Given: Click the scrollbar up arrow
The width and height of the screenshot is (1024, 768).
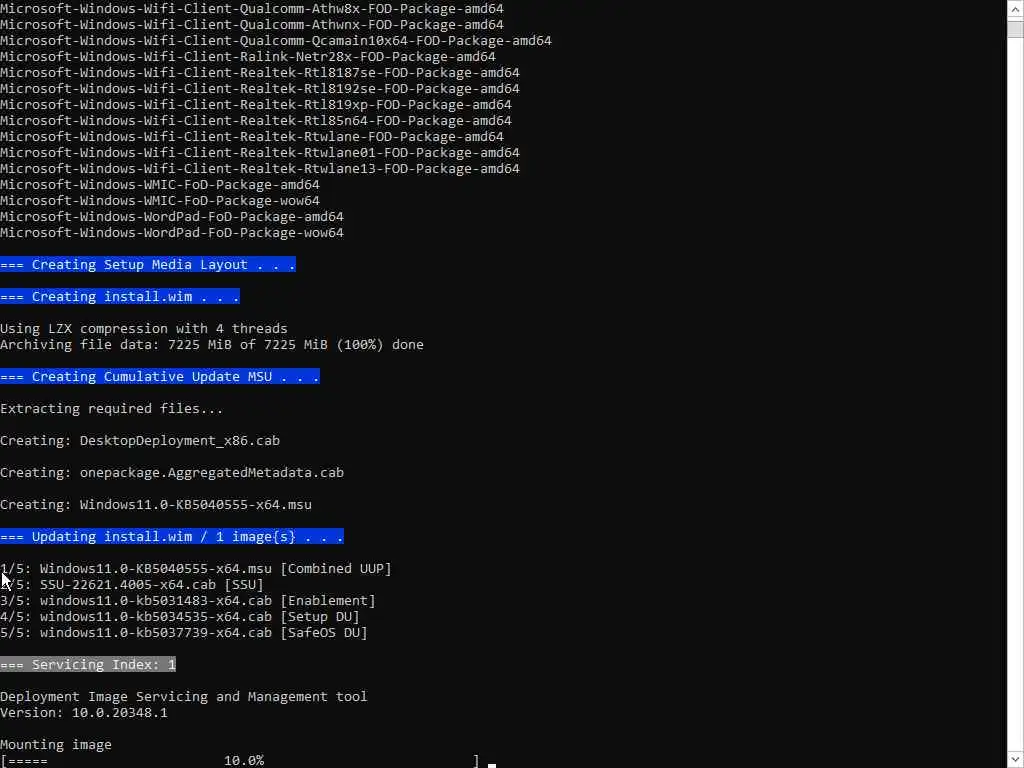Looking at the screenshot, I should [1016, 9].
